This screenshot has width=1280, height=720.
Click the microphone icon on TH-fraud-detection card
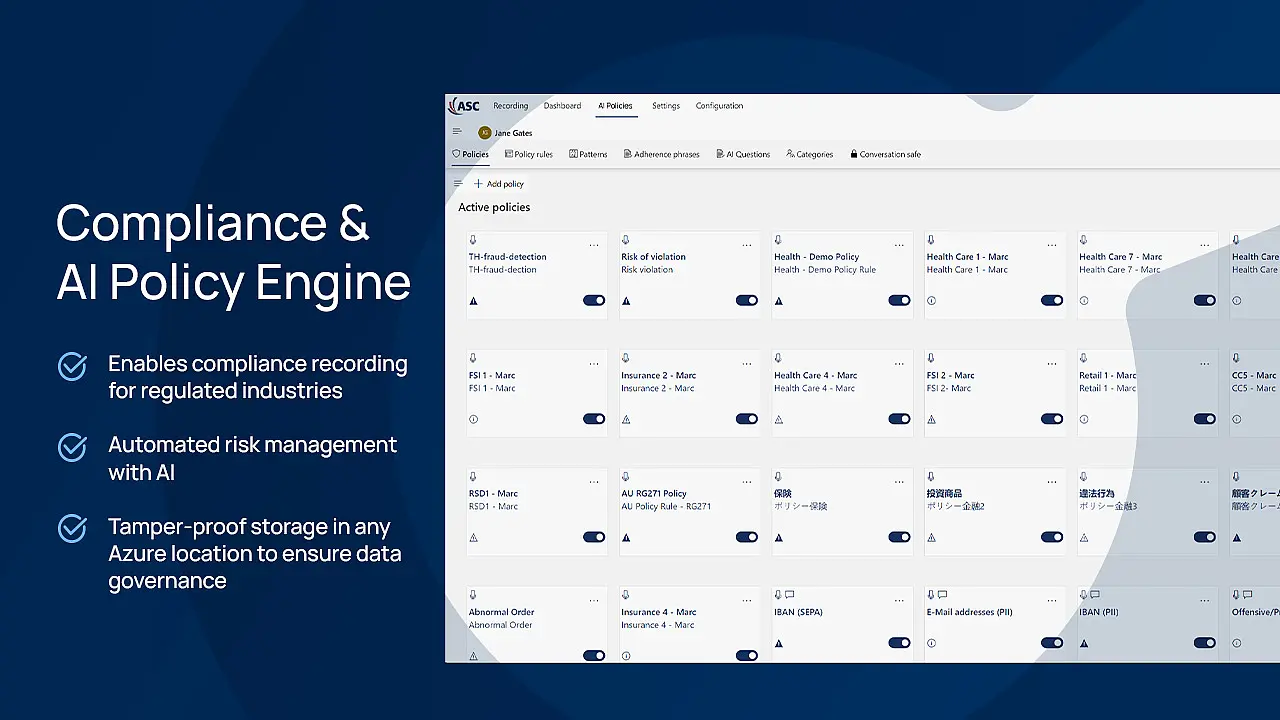pos(473,240)
